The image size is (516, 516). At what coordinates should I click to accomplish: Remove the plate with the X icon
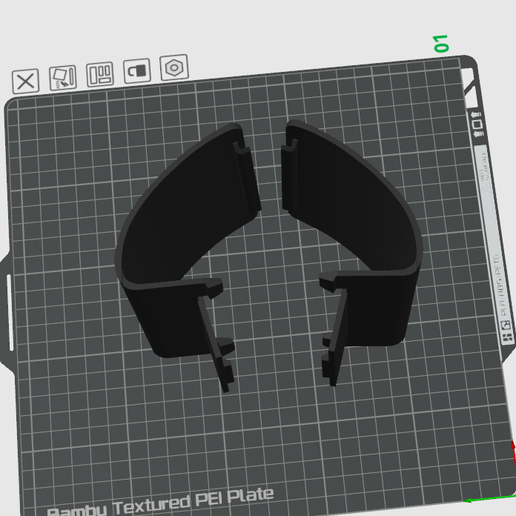(26, 81)
